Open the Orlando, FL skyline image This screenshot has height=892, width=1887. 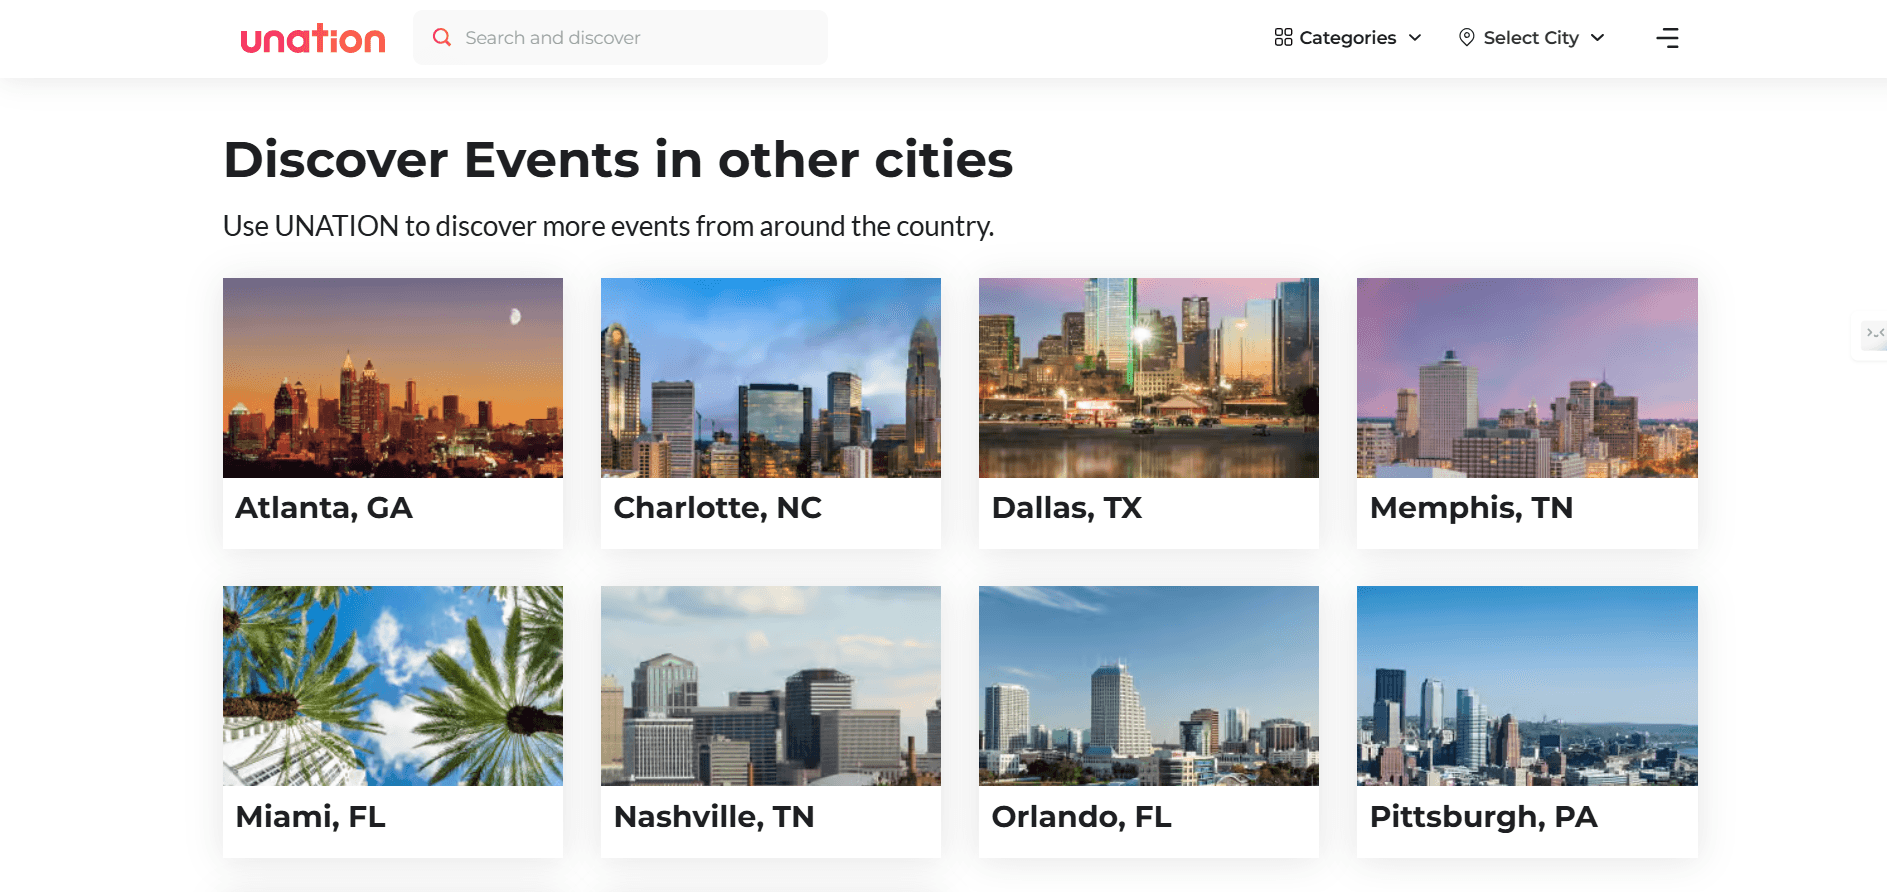pyautogui.click(x=1149, y=686)
